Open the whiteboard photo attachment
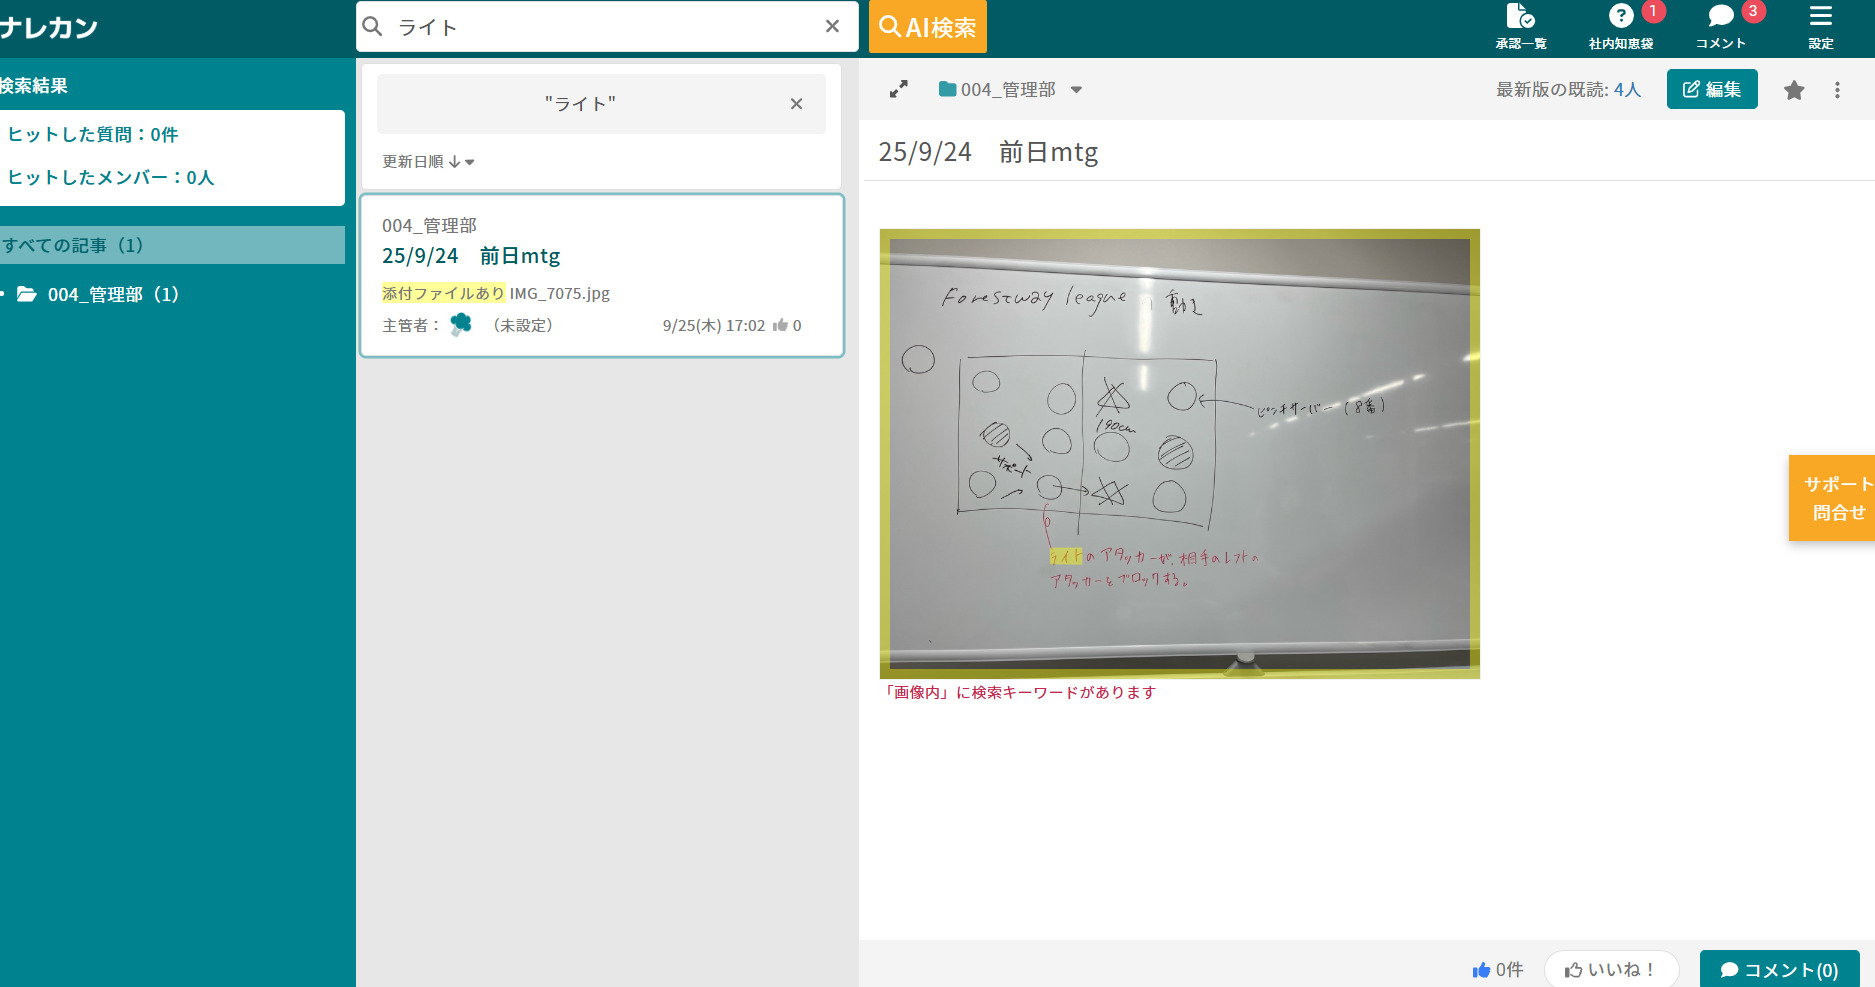Image resolution: width=1875 pixels, height=987 pixels. 1179,454
